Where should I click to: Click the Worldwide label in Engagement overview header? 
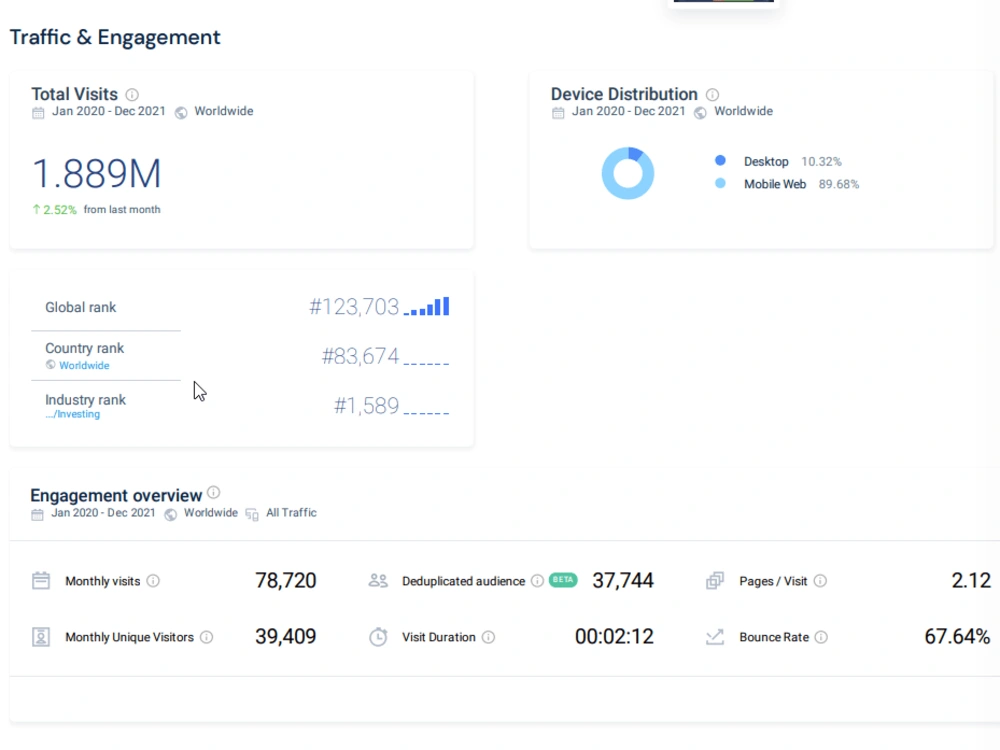coord(211,513)
